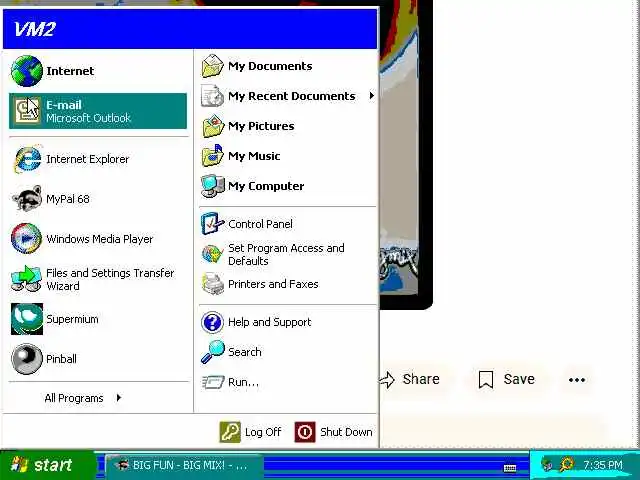Click the network tray icon
Viewport: 640px width, 480px height.
click(x=547, y=464)
